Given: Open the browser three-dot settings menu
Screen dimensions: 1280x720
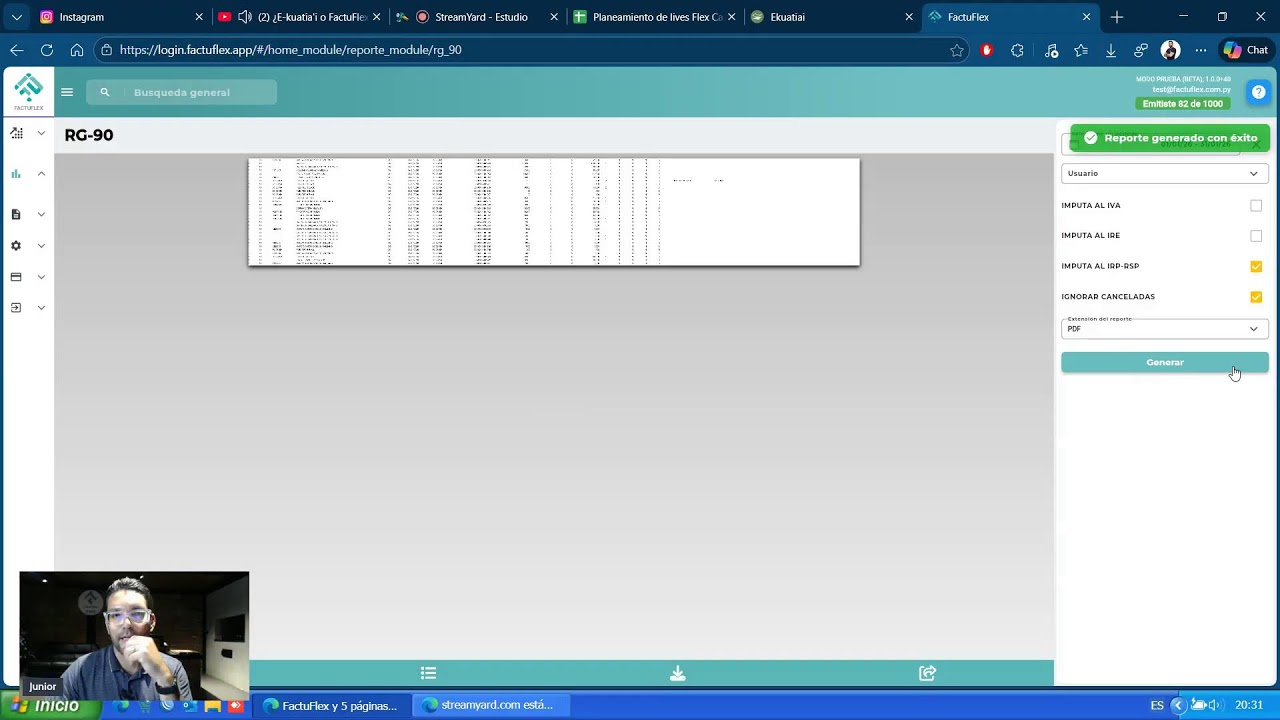Looking at the screenshot, I should point(1201,50).
